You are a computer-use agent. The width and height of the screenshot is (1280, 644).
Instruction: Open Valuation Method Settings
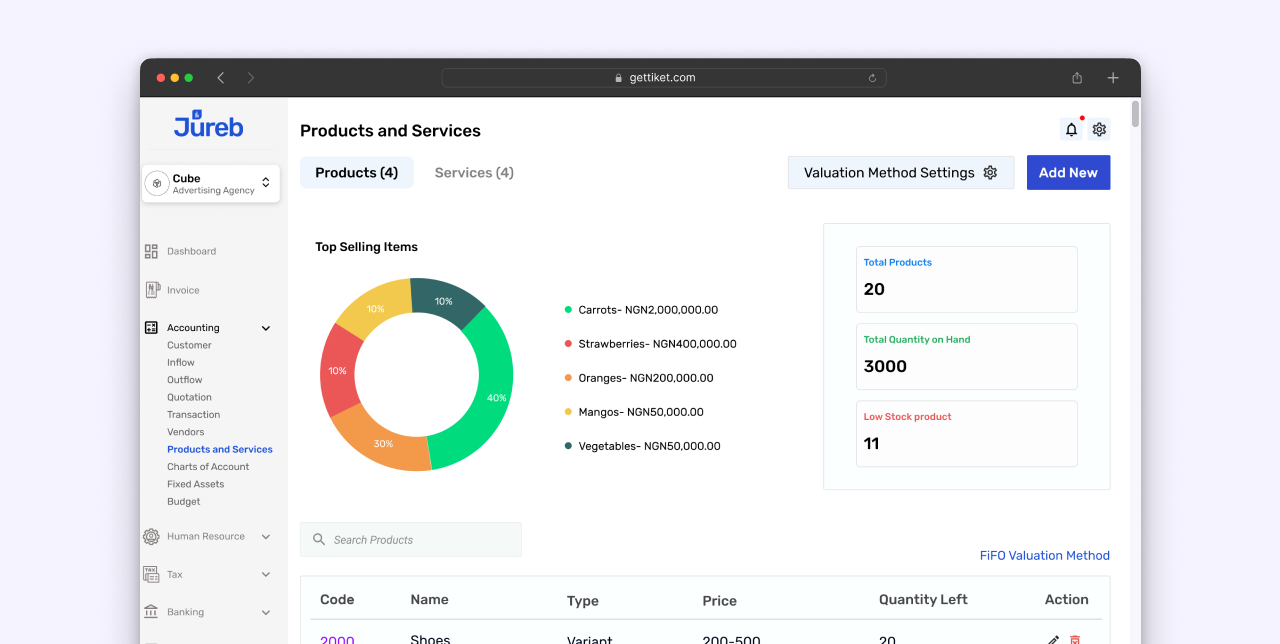900,173
